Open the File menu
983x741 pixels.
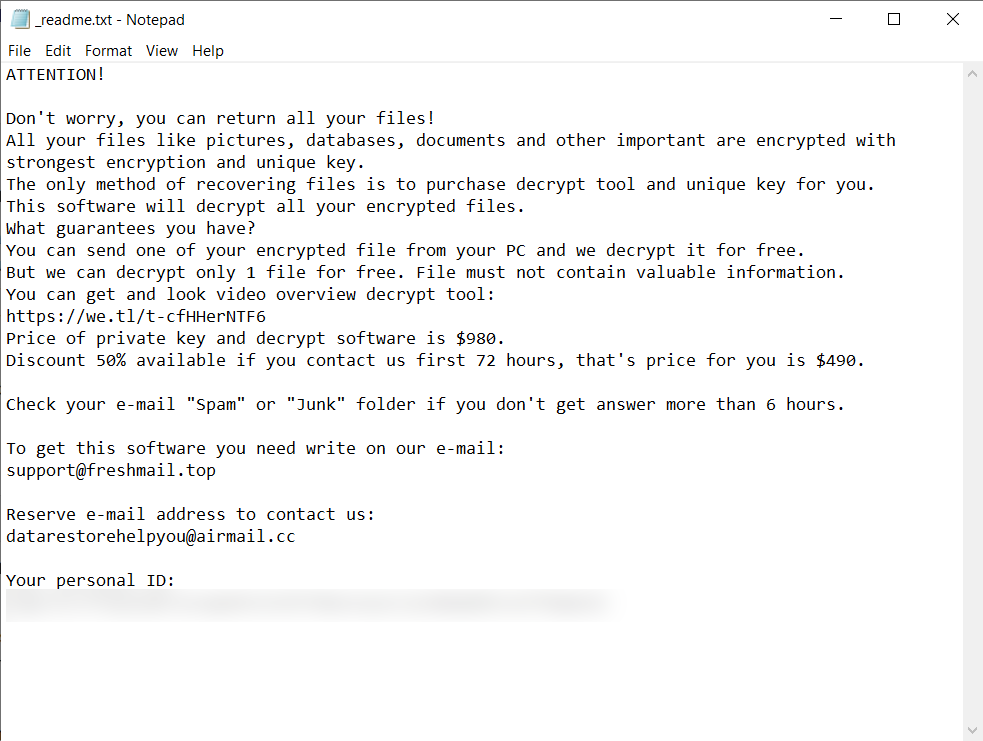pyautogui.click(x=19, y=51)
